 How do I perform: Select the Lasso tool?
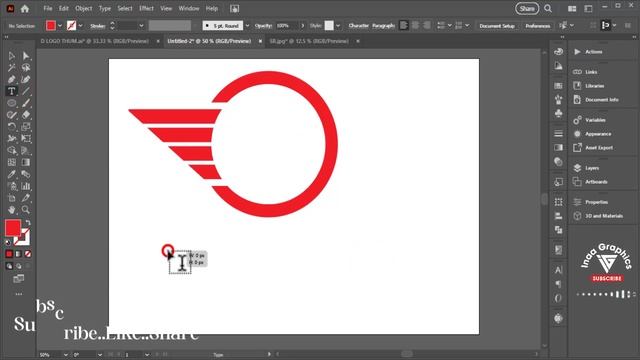26,68
